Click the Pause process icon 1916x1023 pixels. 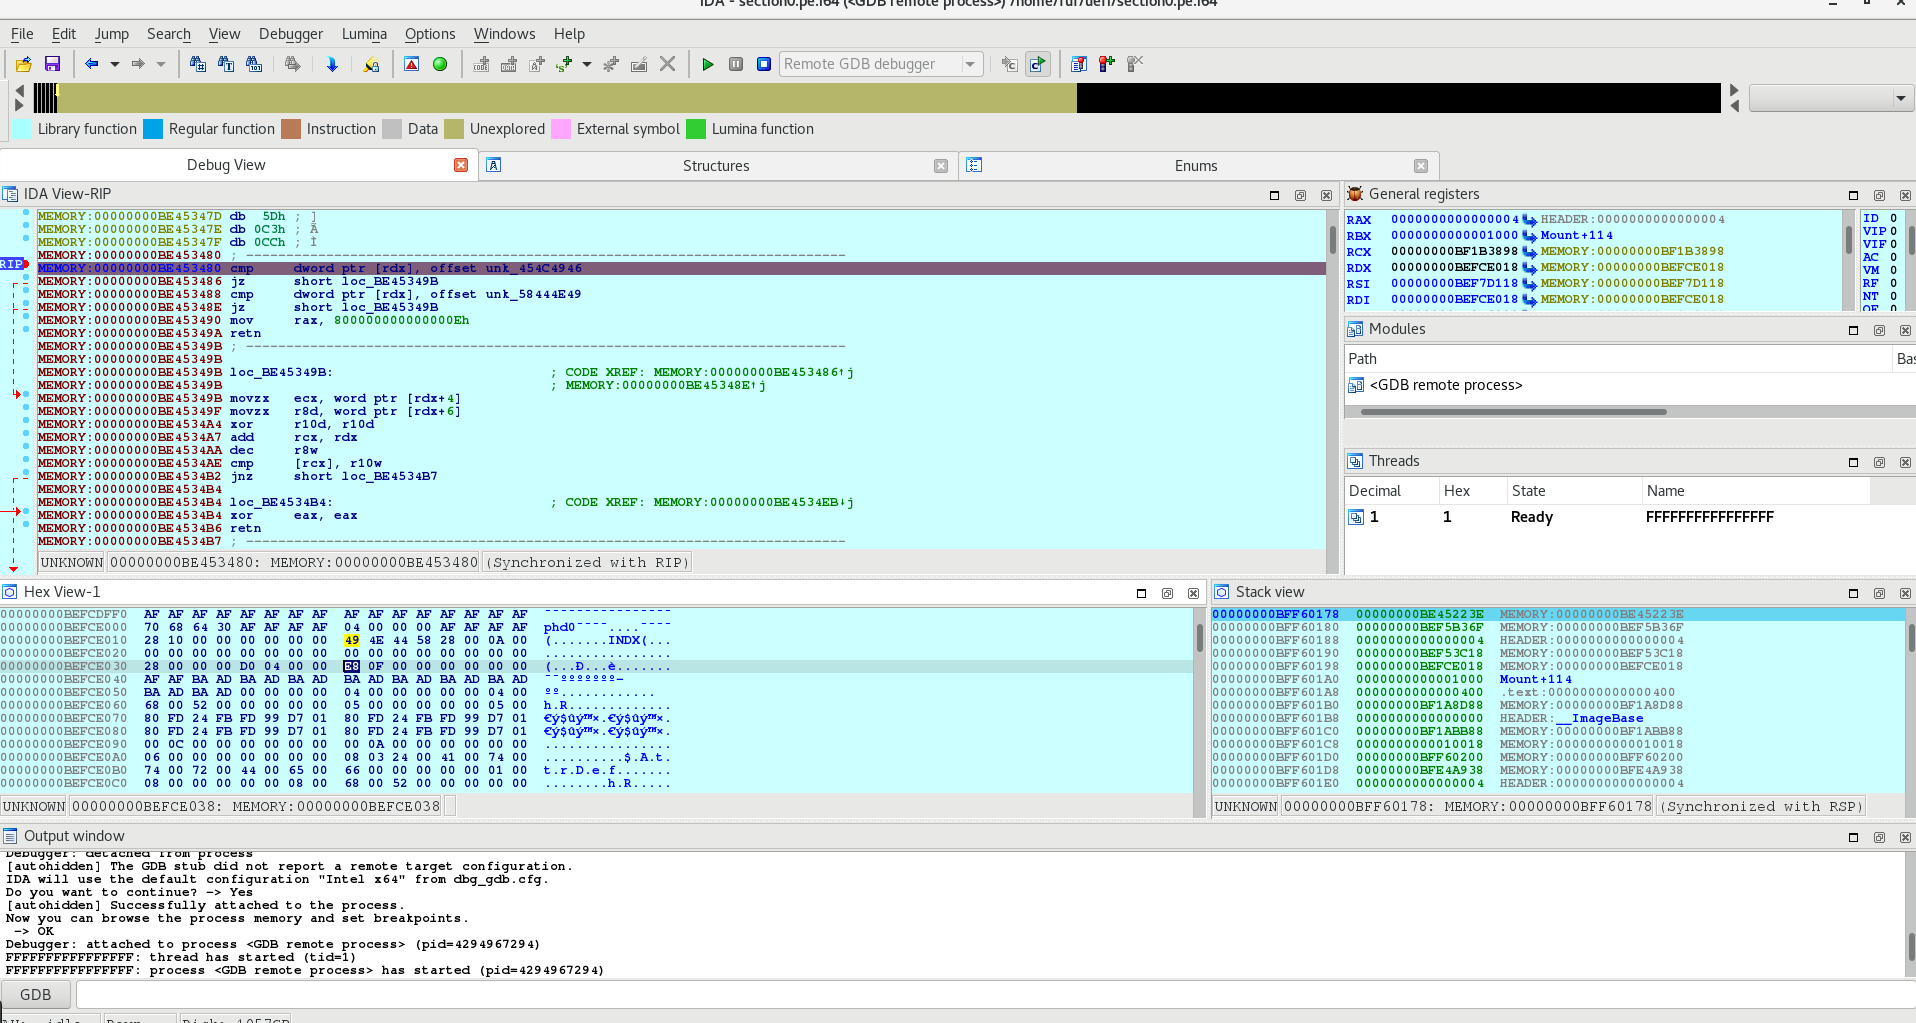736,64
